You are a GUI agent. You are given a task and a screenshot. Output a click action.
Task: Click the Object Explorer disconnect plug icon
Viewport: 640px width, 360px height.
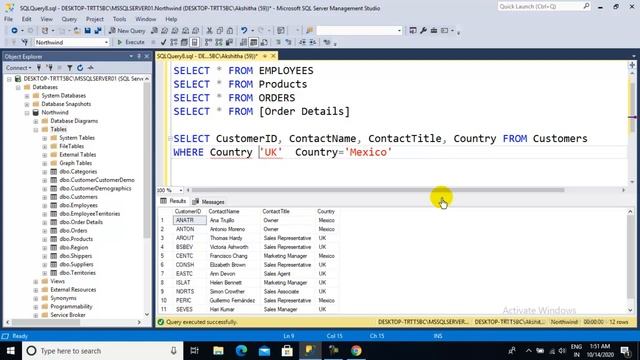[49, 68]
